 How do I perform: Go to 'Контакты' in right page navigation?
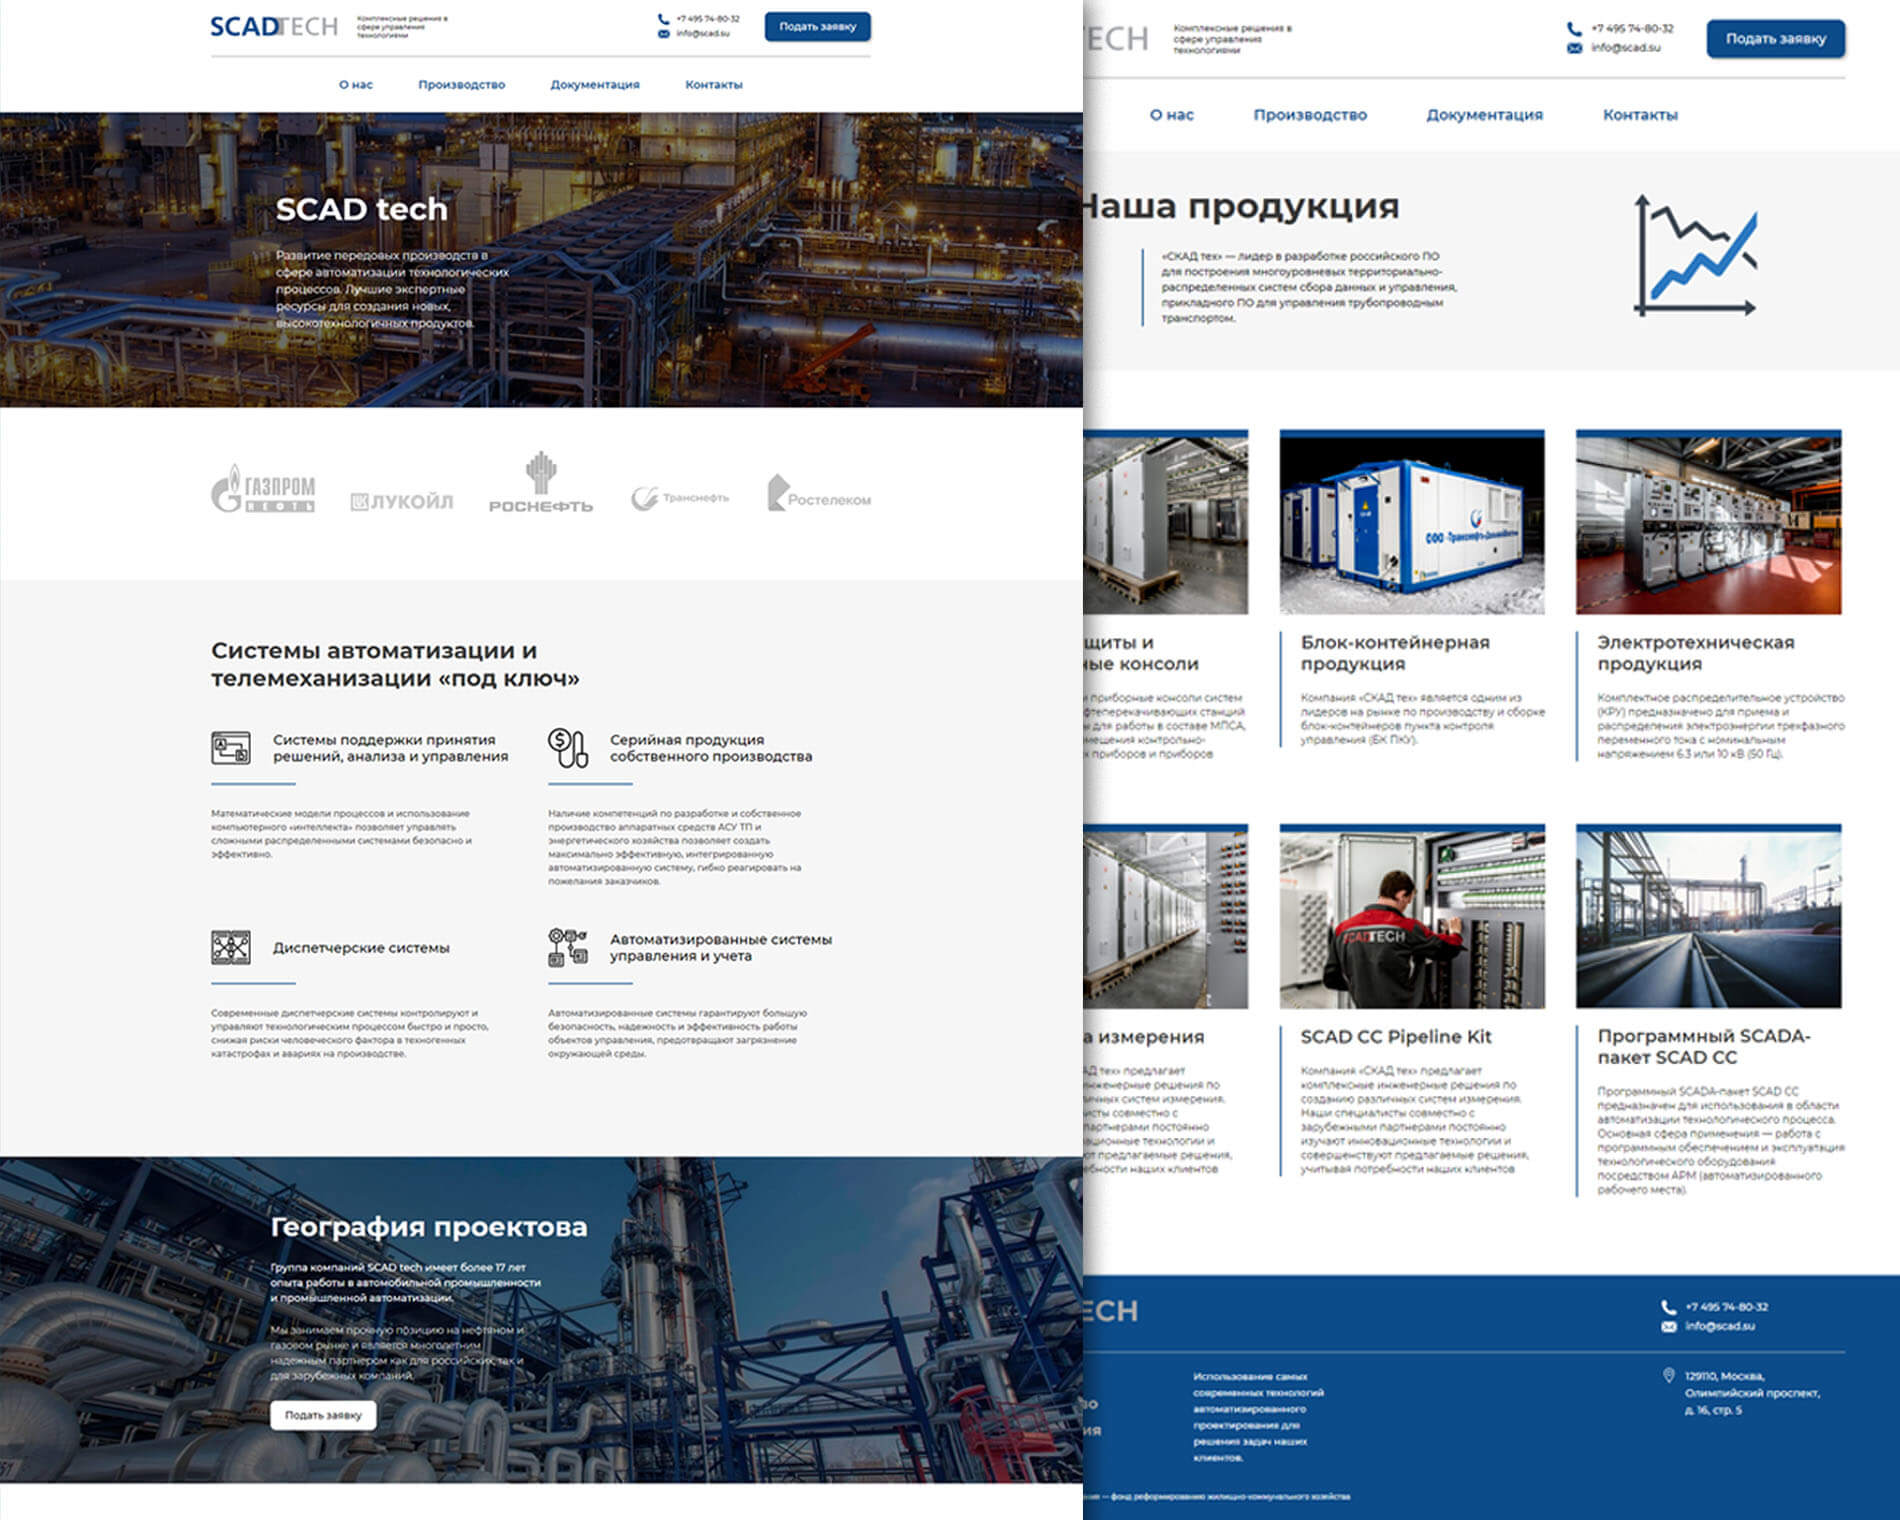pyautogui.click(x=1640, y=115)
